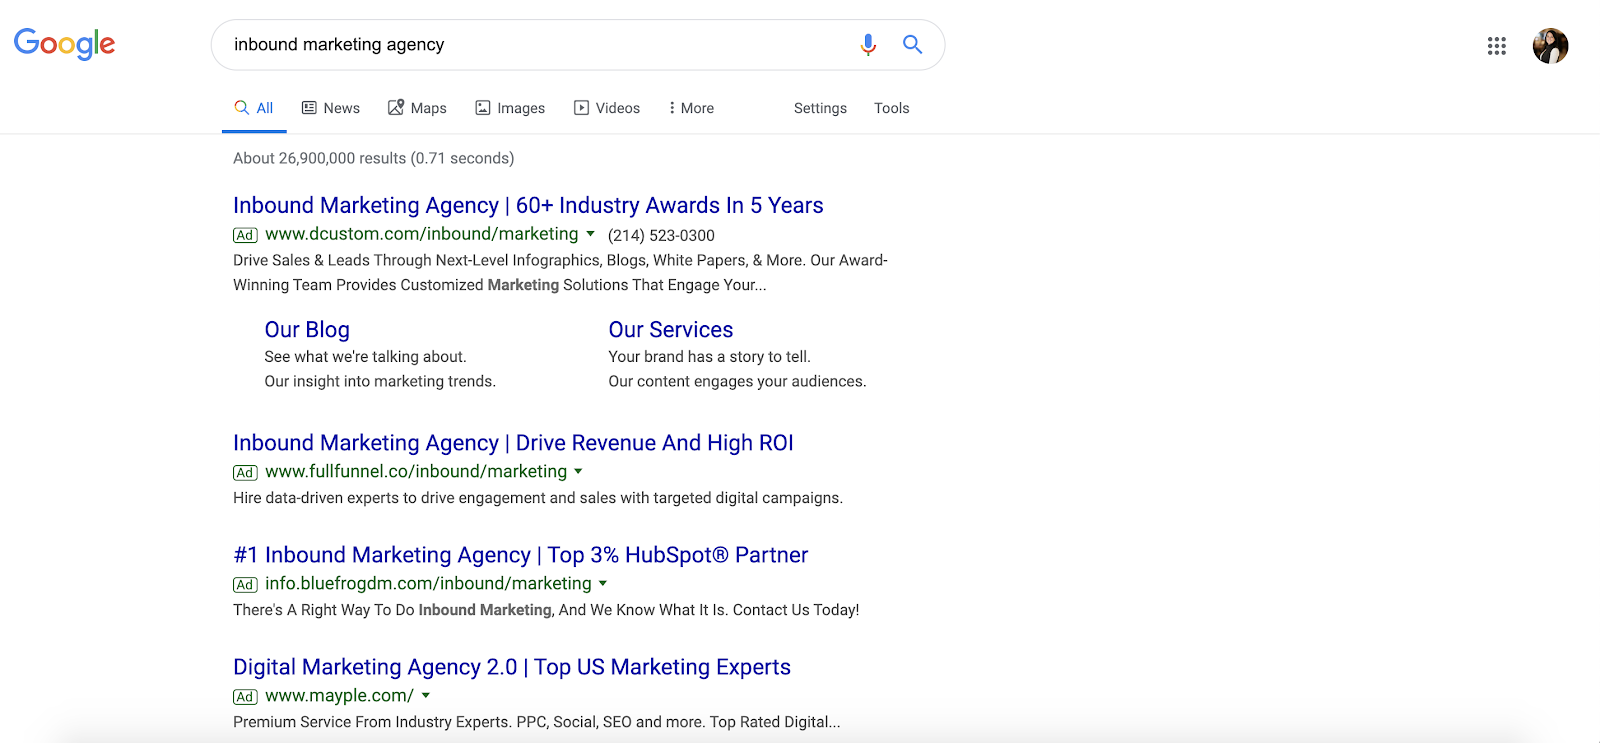This screenshot has height=743, width=1600.
Task: Click the About 26,900,000 results text
Action: [x=374, y=158]
